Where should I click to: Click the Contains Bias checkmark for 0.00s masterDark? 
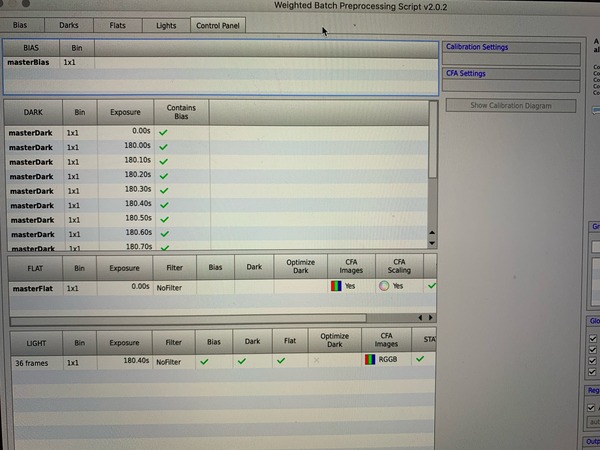pyautogui.click(x=163, y=132)
